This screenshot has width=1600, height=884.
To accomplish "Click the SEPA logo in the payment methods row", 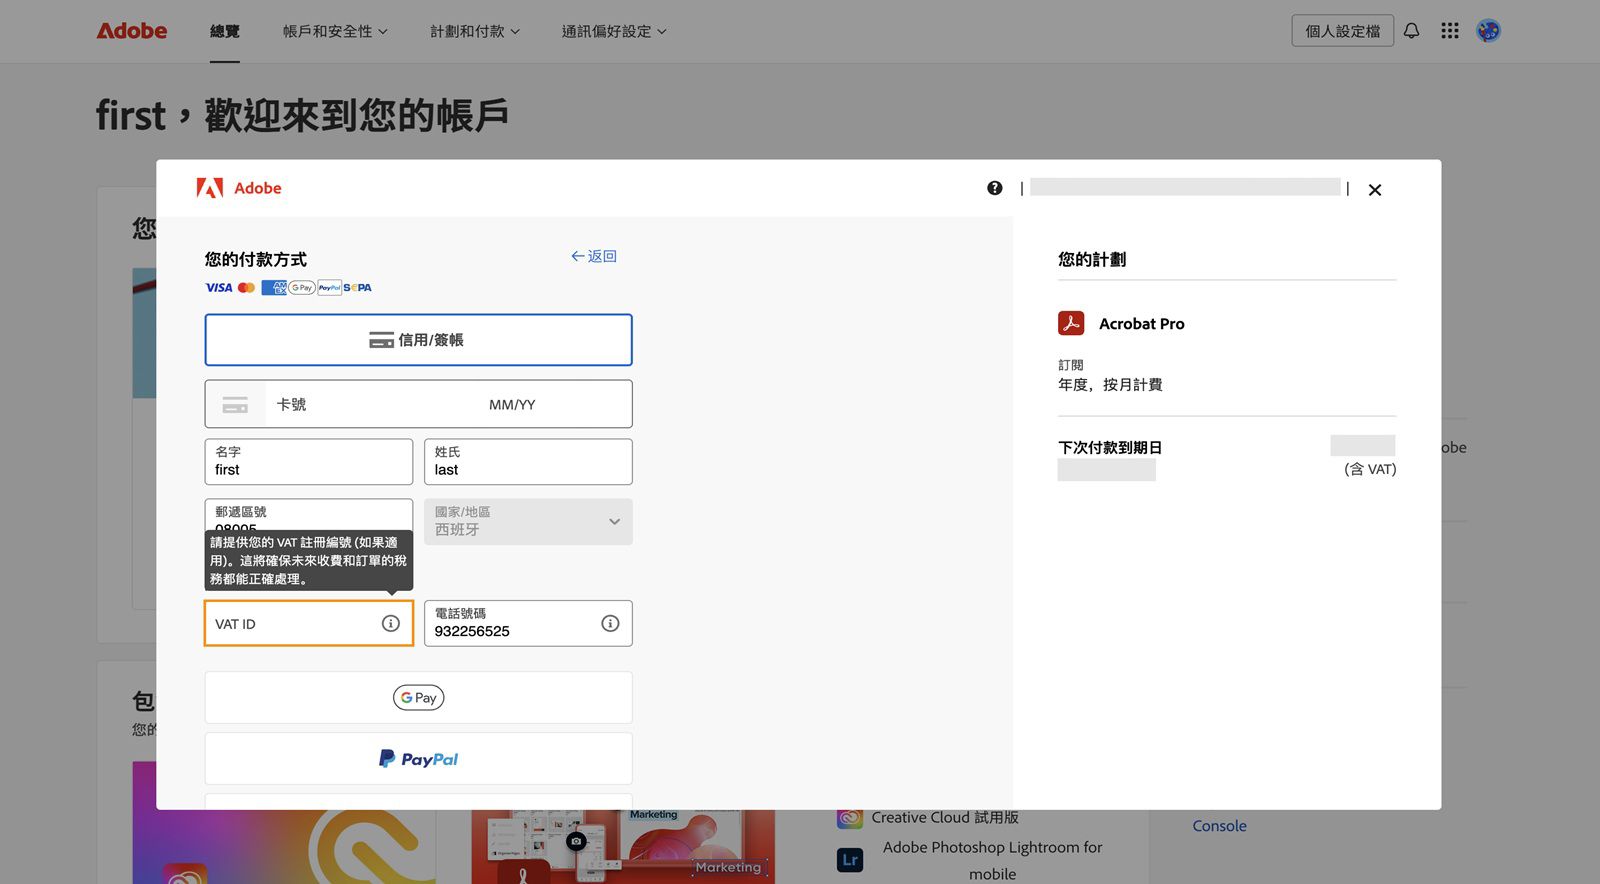I will pyautogui.click(x=358, y=288).
